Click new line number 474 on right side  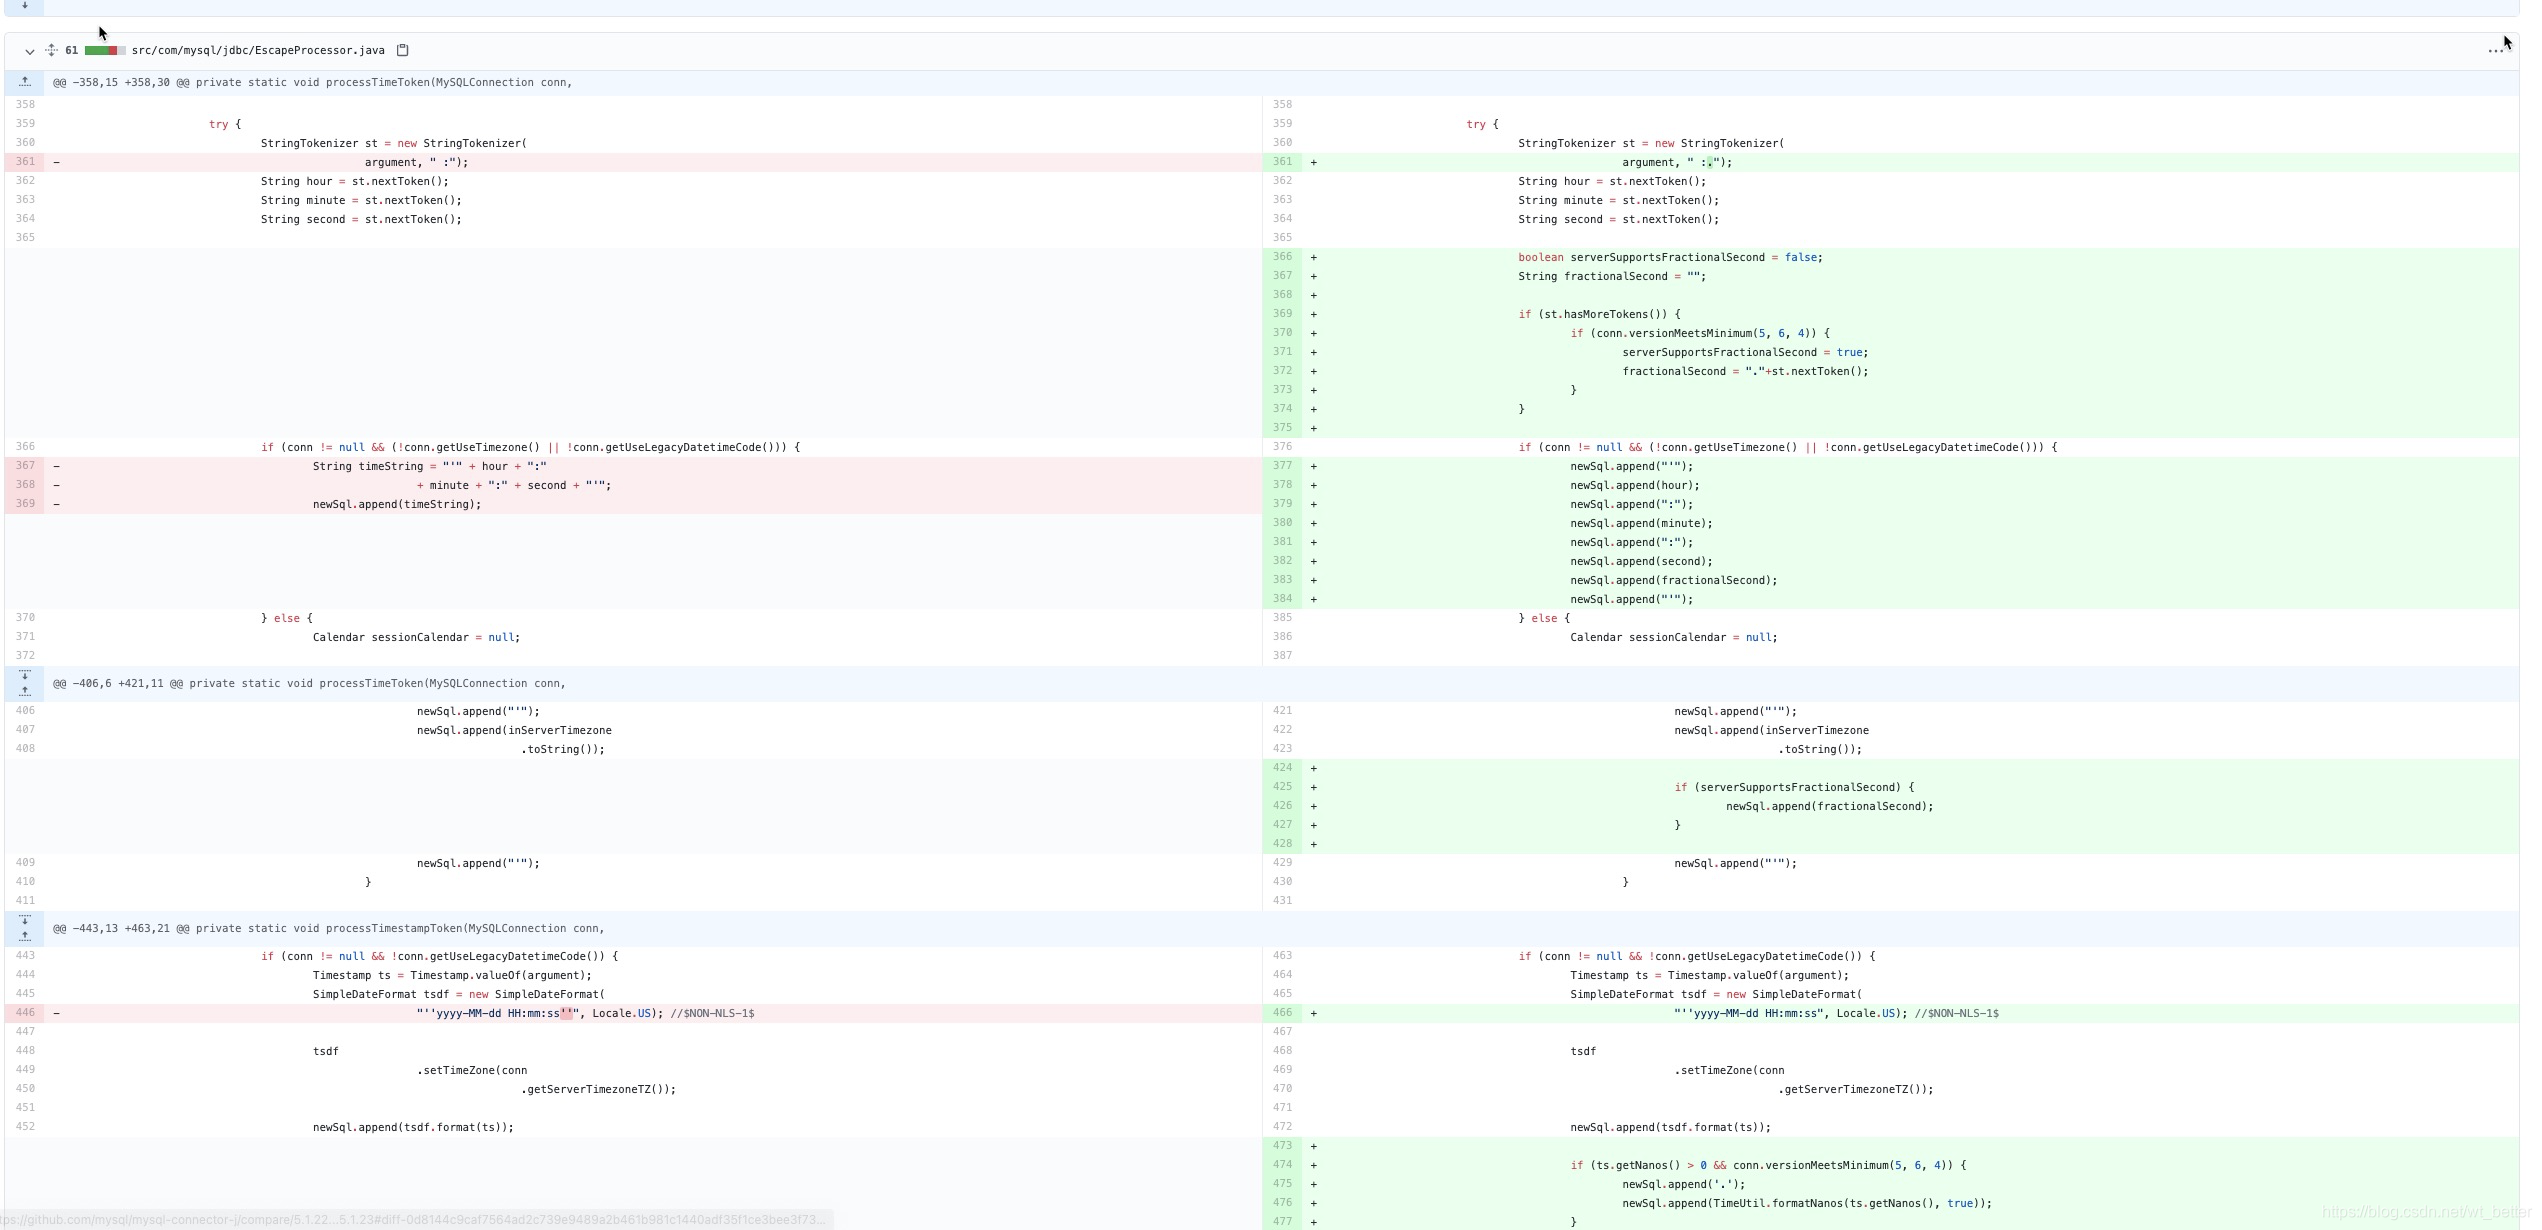click(1282, 1165)
